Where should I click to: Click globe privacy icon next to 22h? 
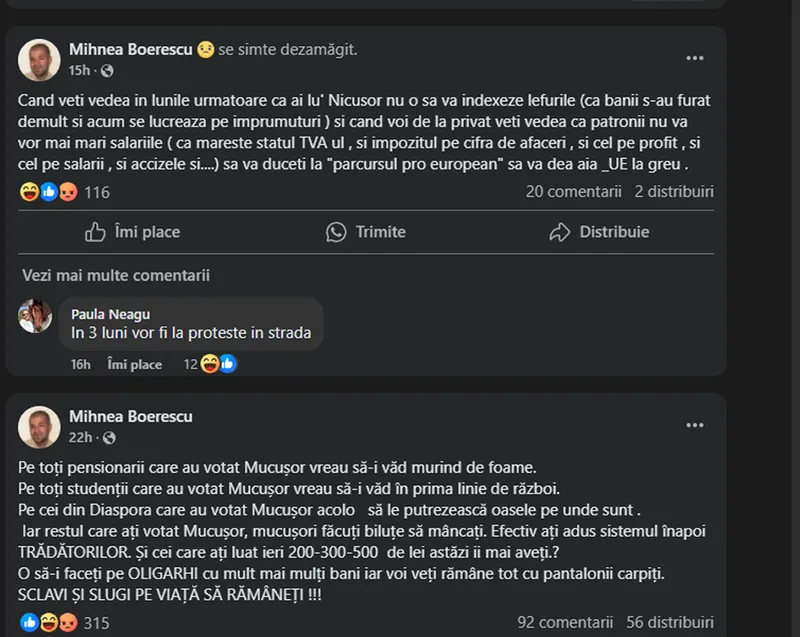tap(107, 438)
